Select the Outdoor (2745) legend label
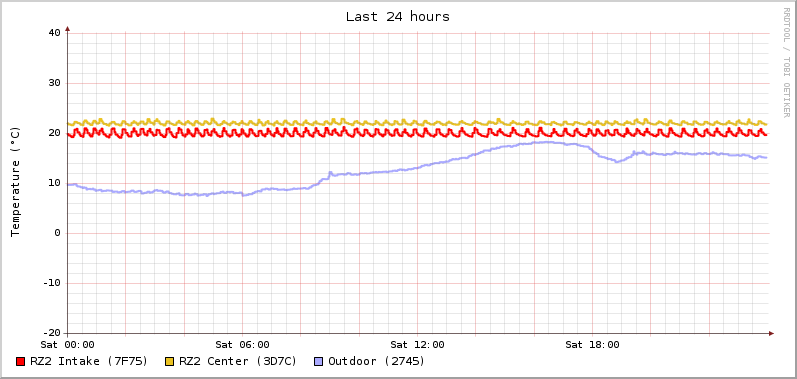Image resolution: width=797 pixels, height=379 pixels. (x=377, y=361)
